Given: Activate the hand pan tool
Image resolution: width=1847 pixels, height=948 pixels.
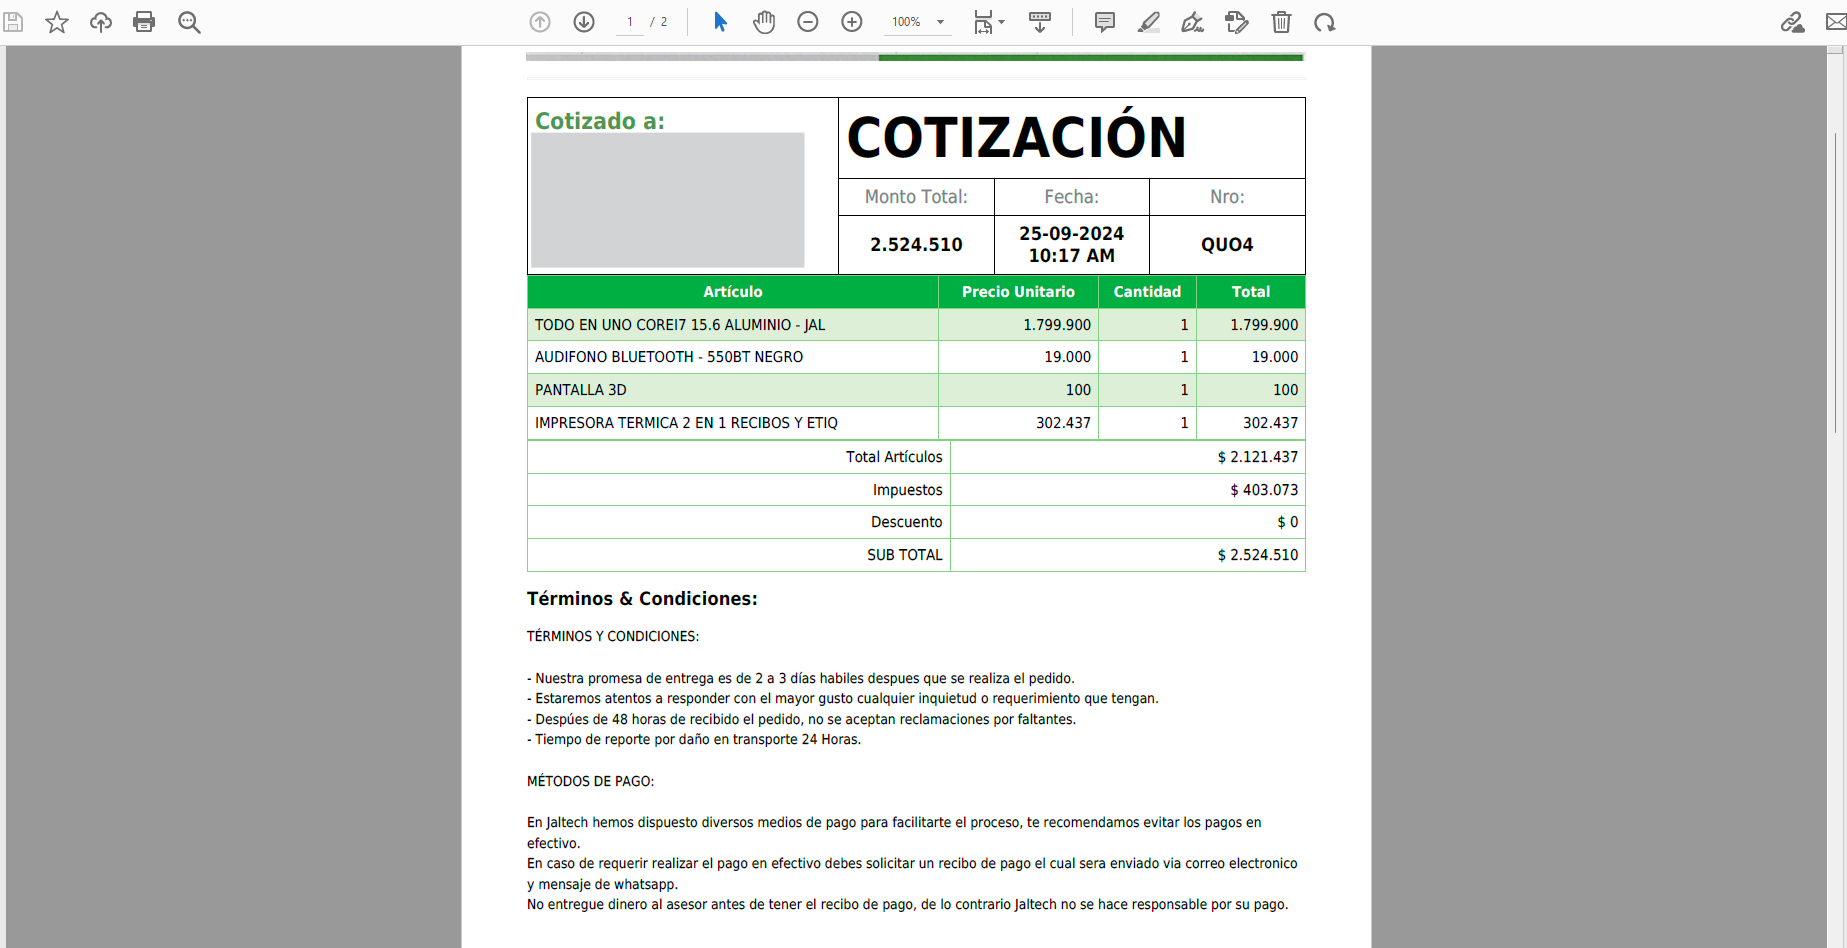Looking at the screenshot, I should pyautogui.click(x=764, y=22).
